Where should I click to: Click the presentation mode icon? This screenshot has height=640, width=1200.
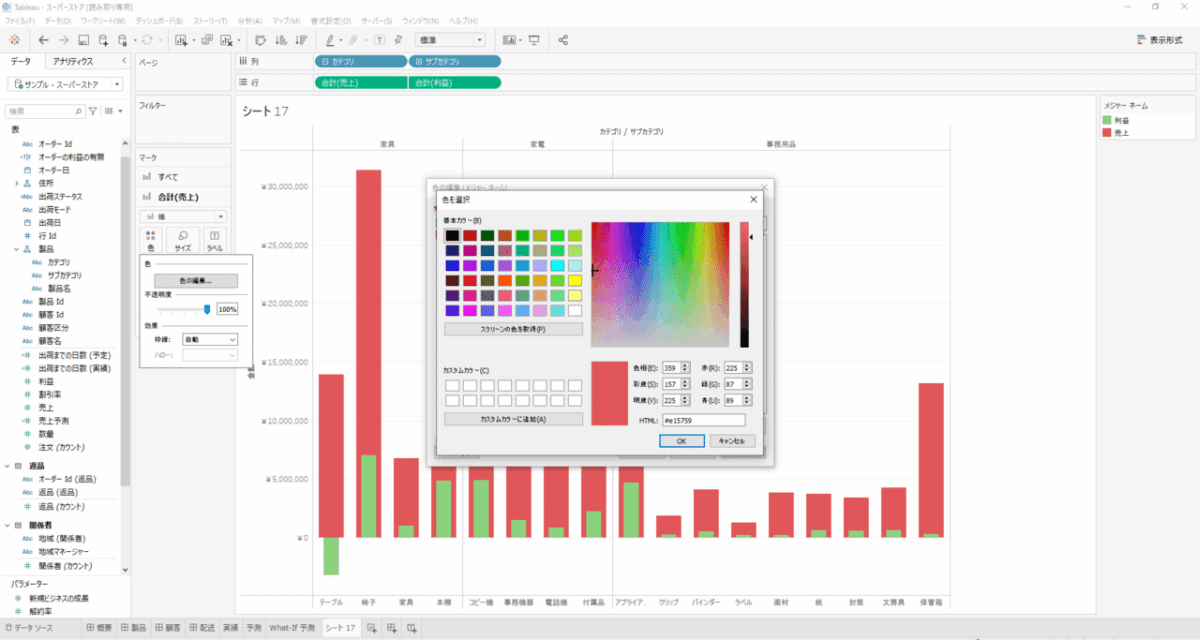[x=534, y=40]
